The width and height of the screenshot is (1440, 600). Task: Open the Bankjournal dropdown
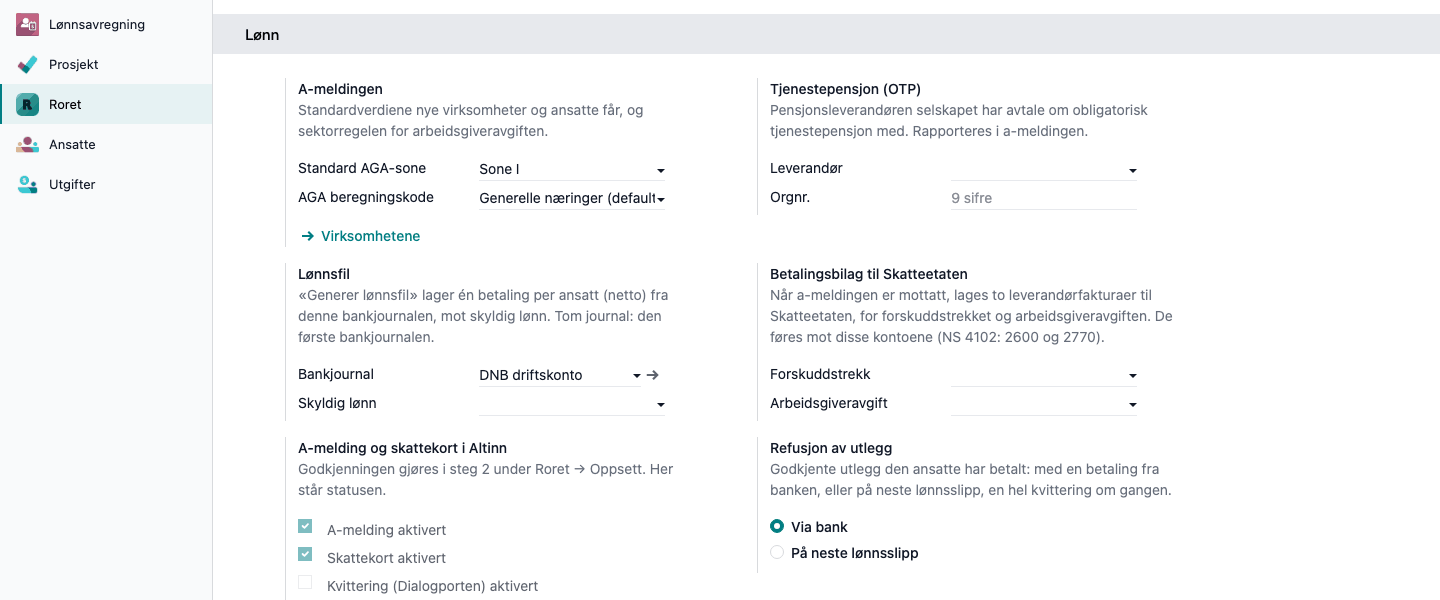point(560,375)
